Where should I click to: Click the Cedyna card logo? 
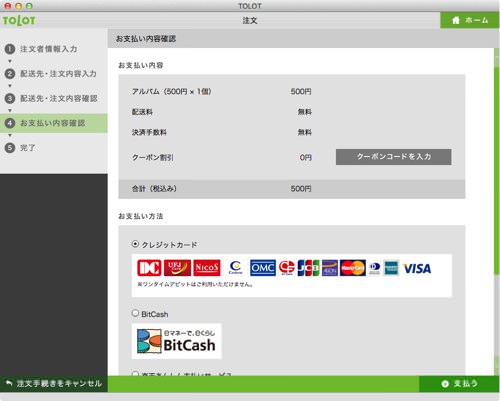coord(235,268)
